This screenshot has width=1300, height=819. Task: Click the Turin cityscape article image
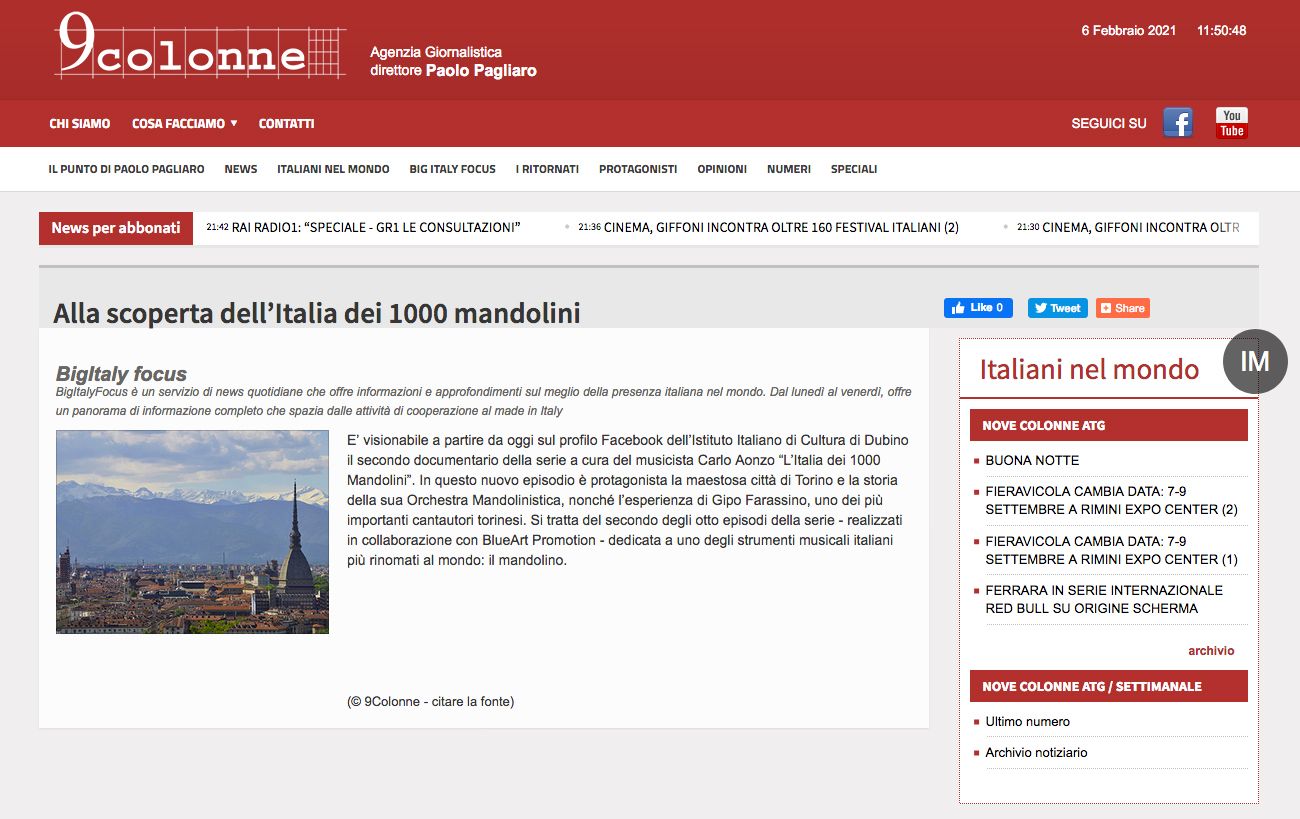(x=192, y=532)
